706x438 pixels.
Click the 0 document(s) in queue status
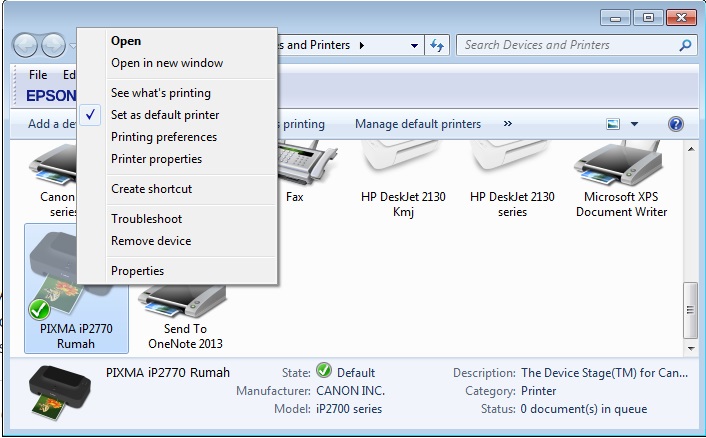(x=584, y=409)
